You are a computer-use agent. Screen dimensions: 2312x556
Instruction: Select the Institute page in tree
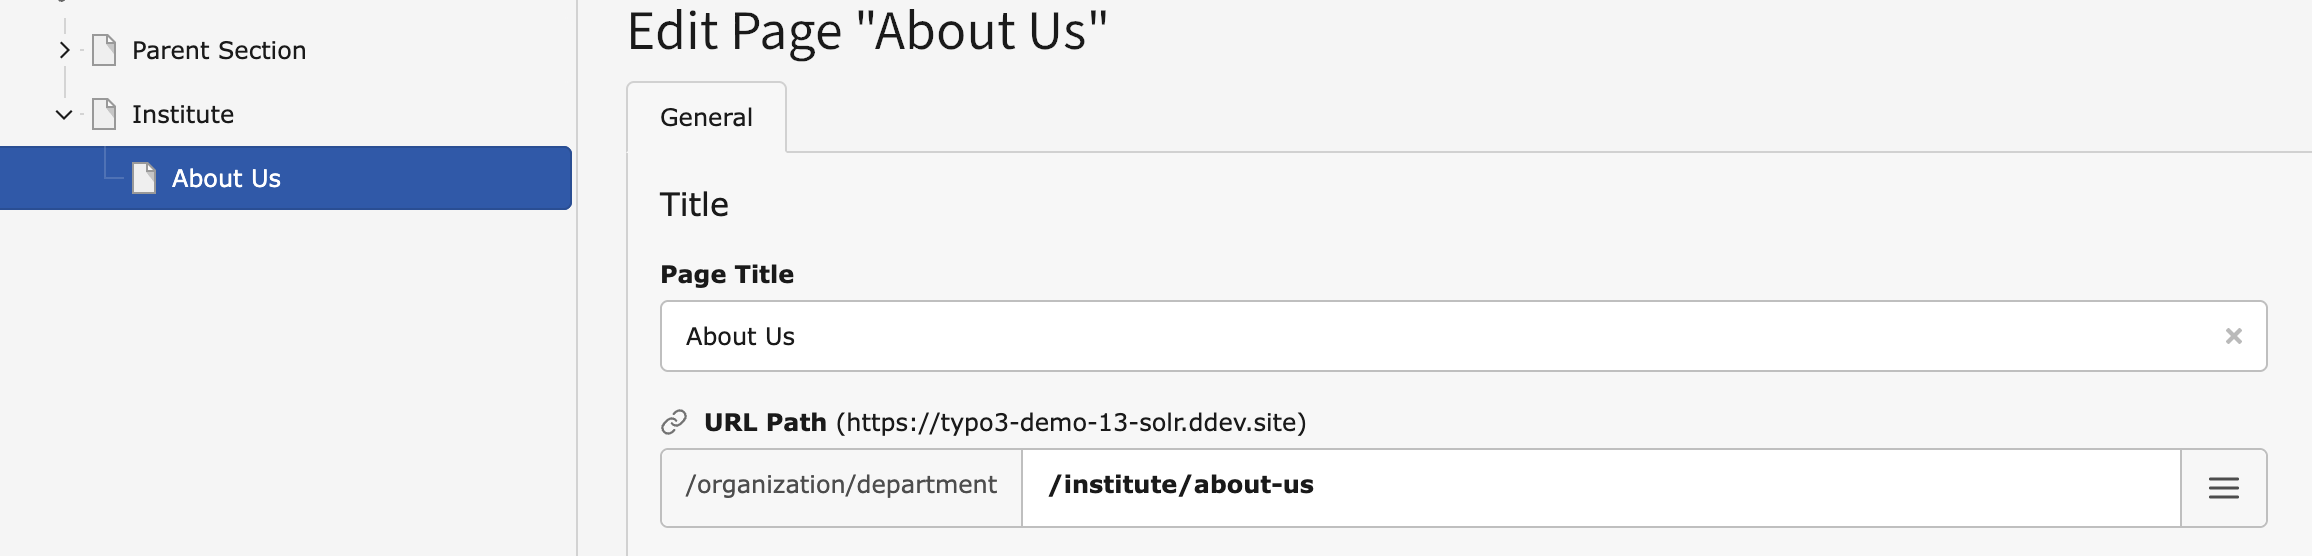tap(183, 115)
